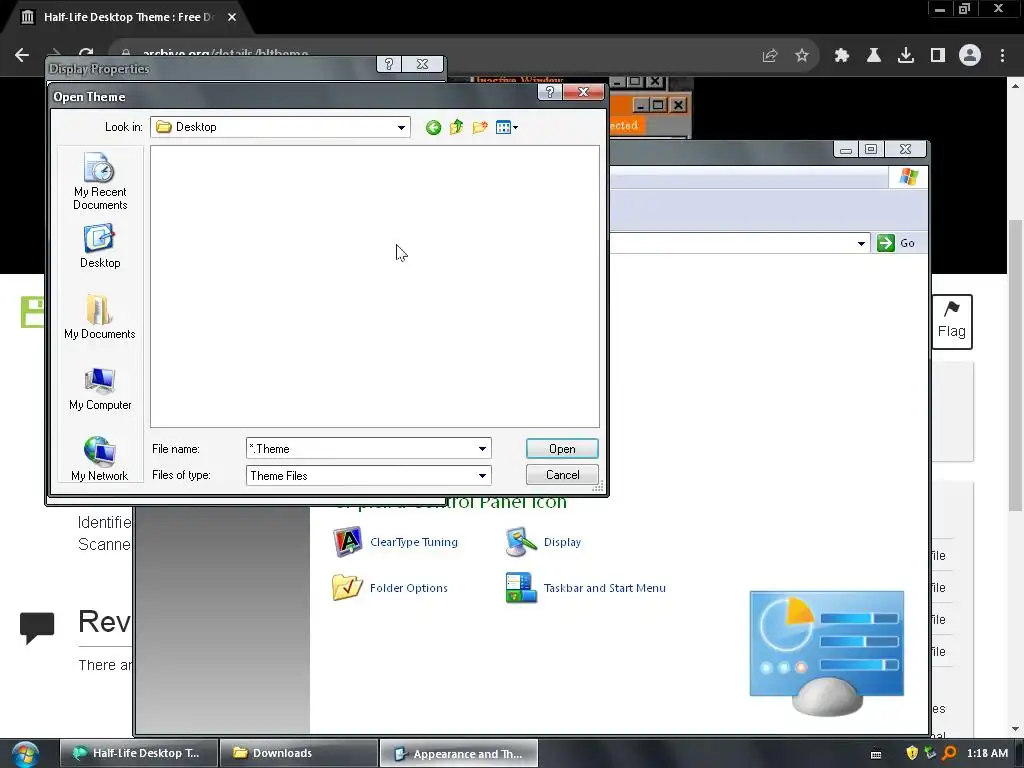Open Chrome labs flask icon

point(874,56)
